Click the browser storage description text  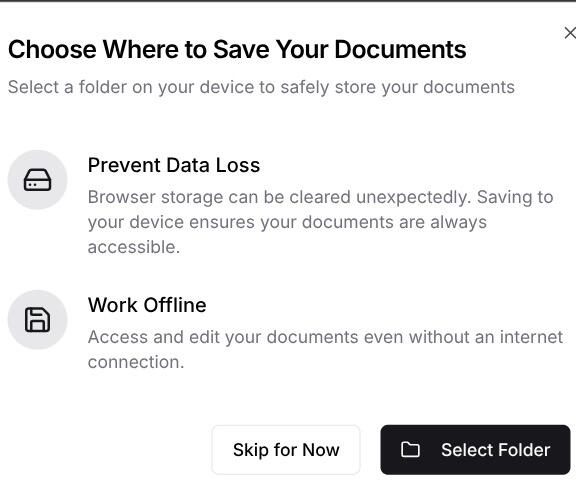coord(320,222)
